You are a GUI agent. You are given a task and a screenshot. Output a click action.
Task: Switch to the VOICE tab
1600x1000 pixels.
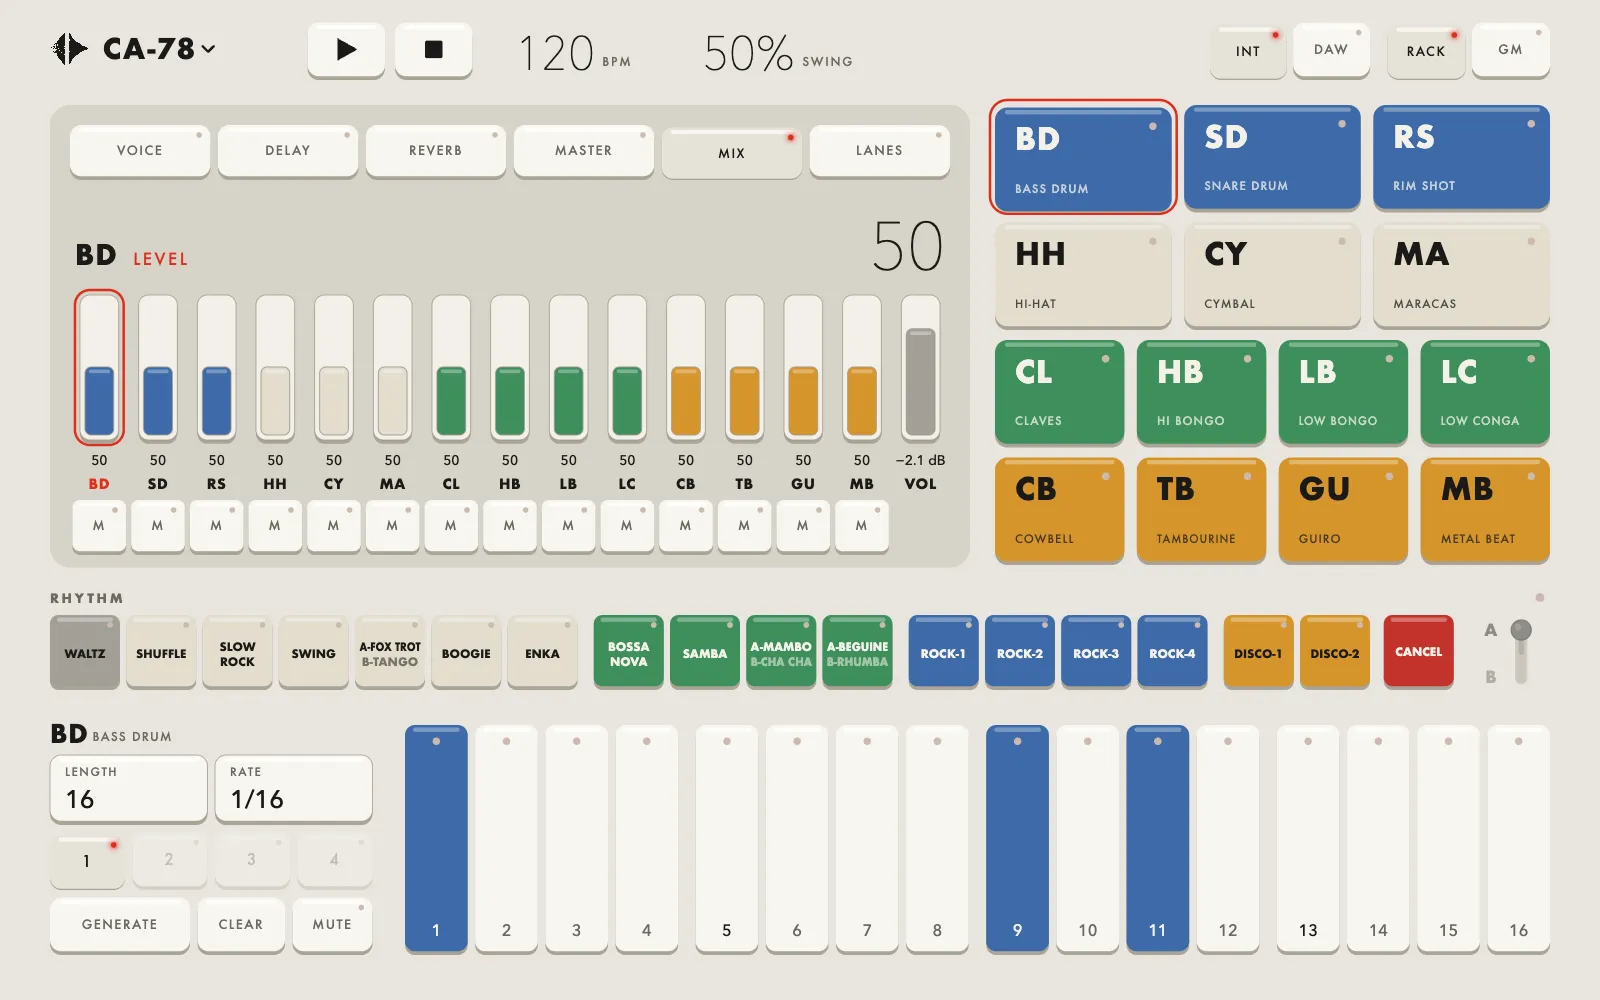tap(140, 151)
